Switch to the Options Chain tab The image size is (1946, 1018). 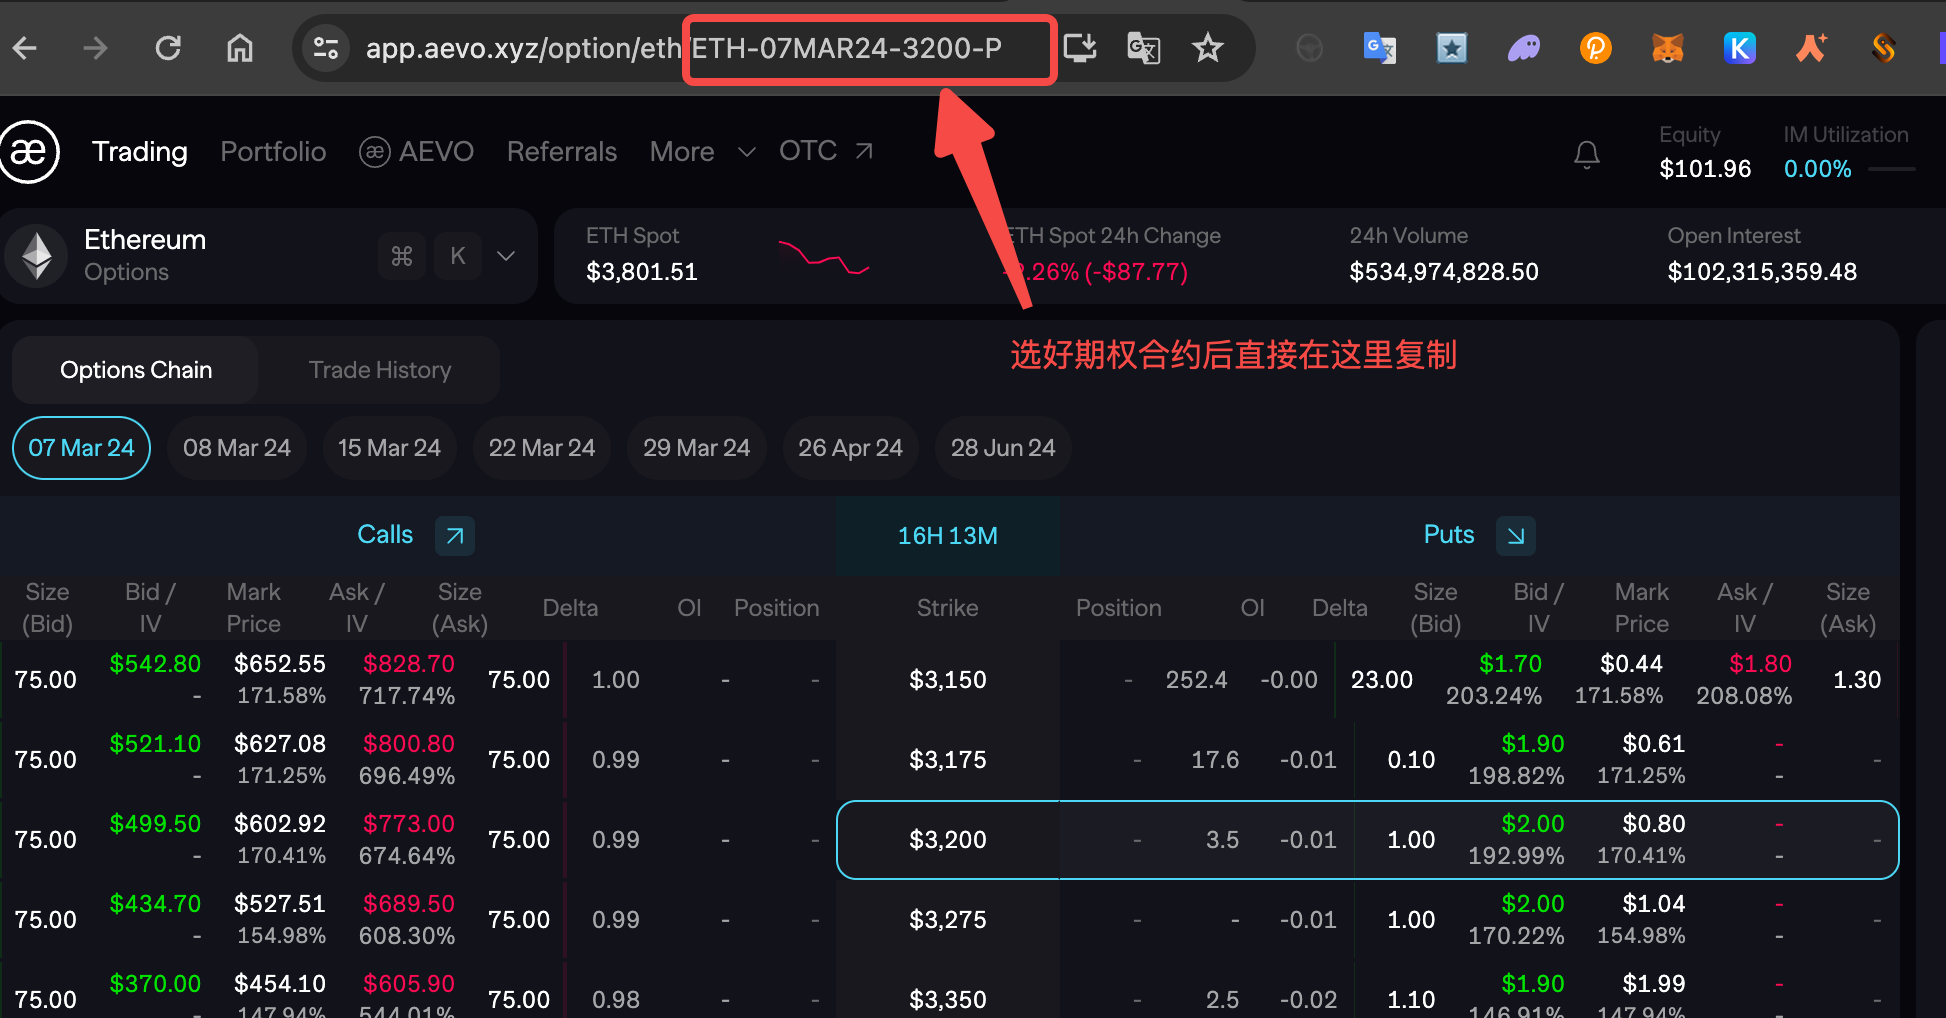tap(136, 370)
